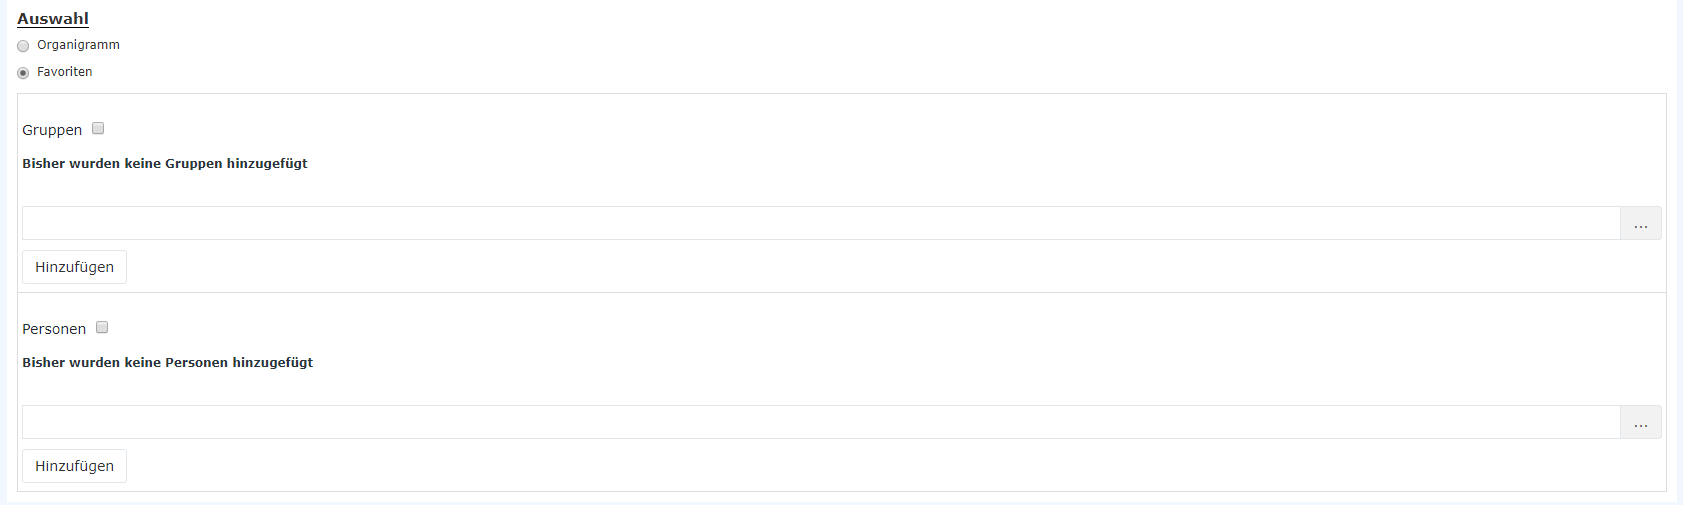The image size is (1683, 505).
Task: Select the Organigramm radio button
Action: 23,46
